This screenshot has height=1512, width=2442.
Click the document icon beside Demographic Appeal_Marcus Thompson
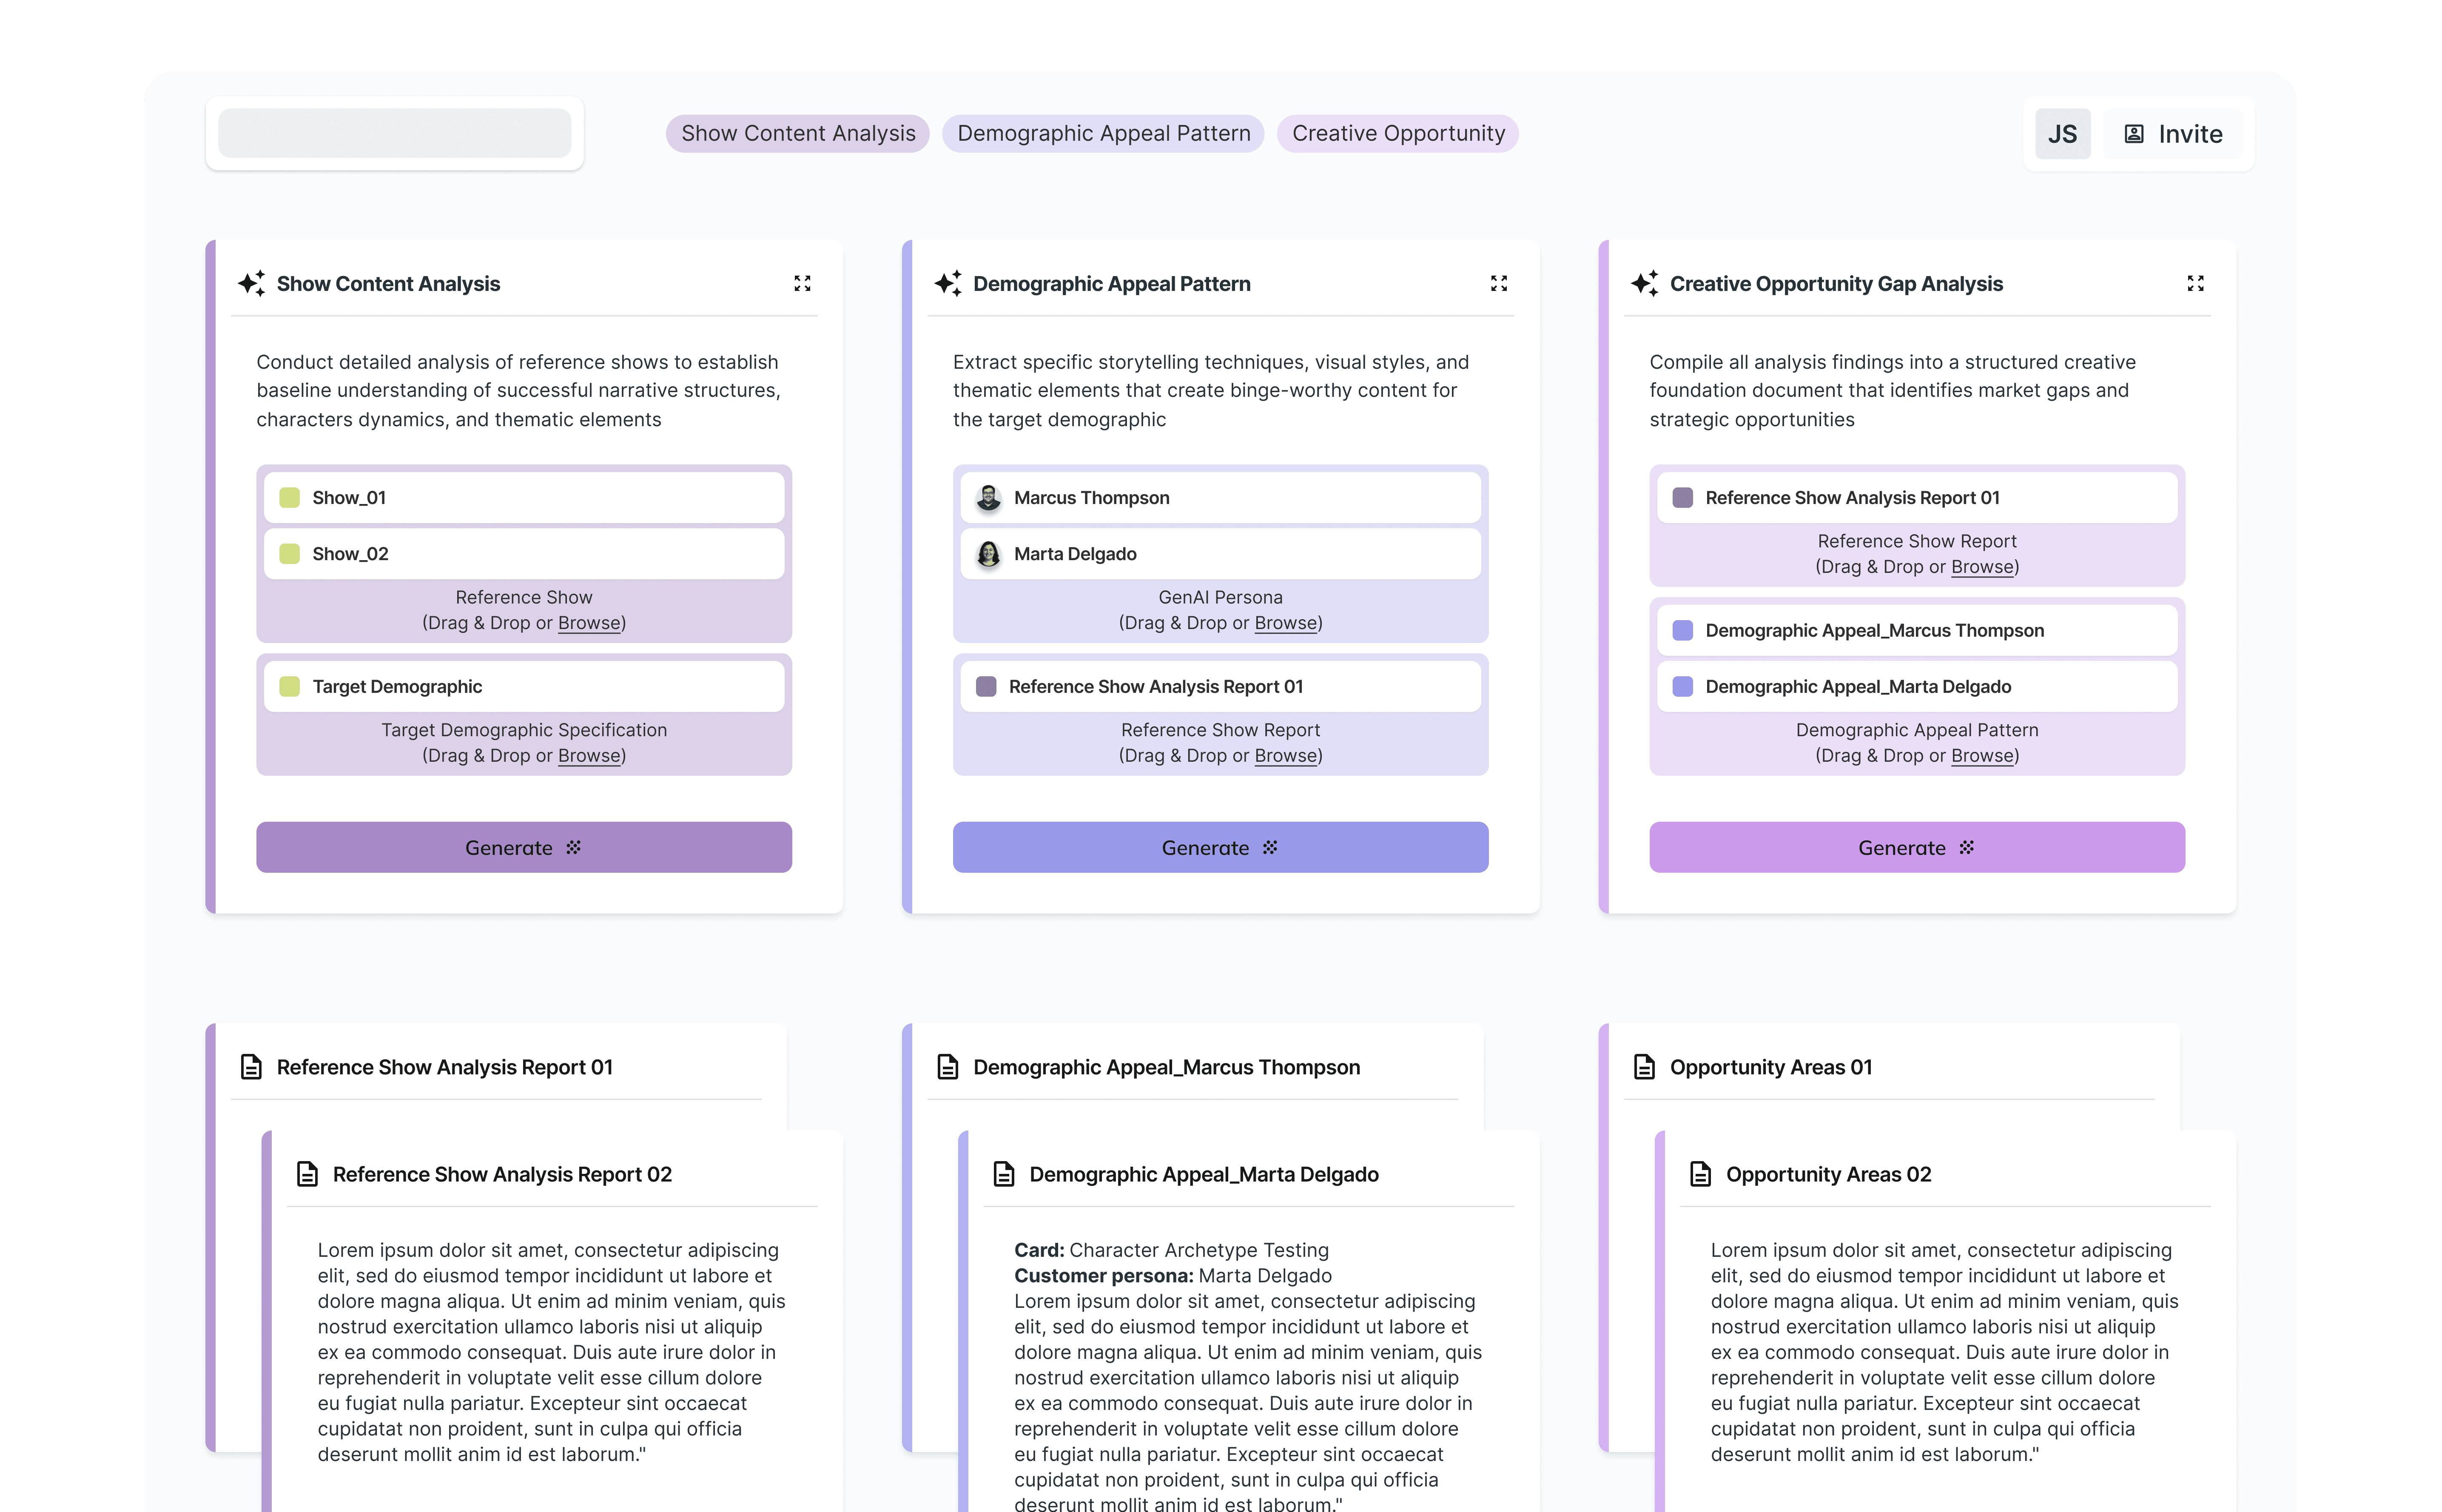pyautogui.click(x=948, y=1067)
